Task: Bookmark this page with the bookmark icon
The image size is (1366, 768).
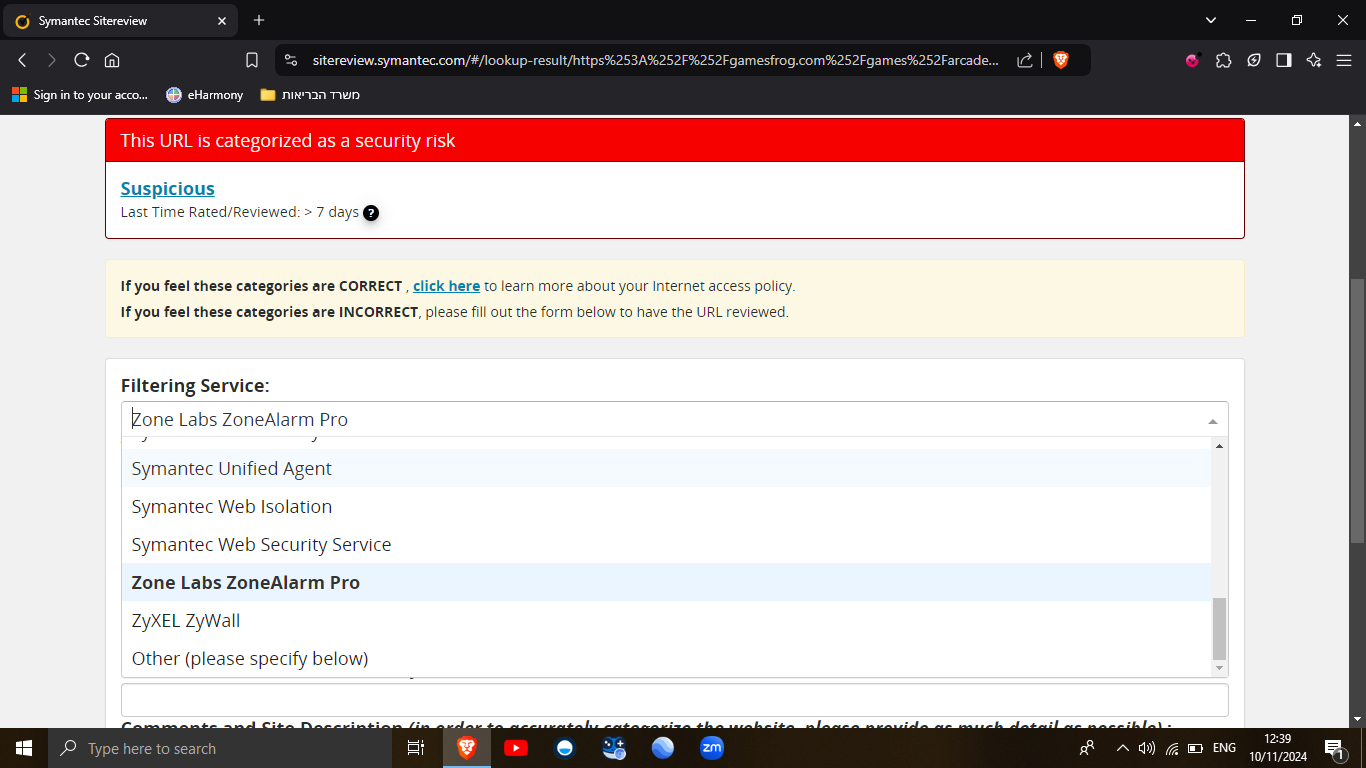Action: click(x=252, y=60)
